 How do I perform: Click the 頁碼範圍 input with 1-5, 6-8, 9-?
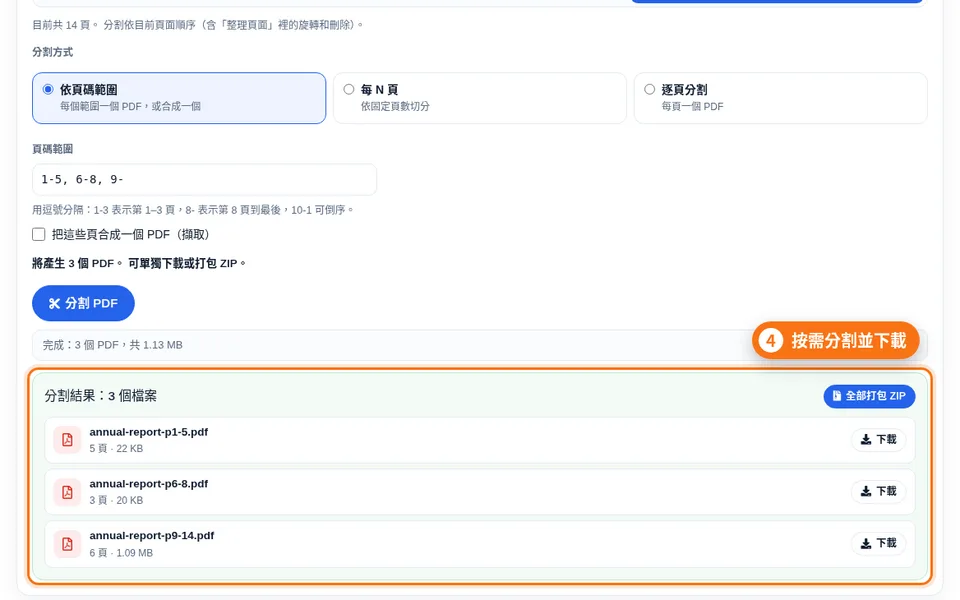[204, 179]
